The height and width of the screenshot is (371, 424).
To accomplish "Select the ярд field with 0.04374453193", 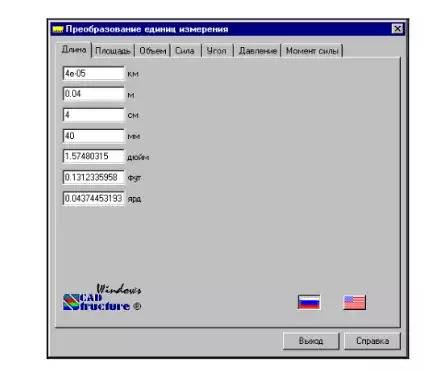I will [93, 198].
